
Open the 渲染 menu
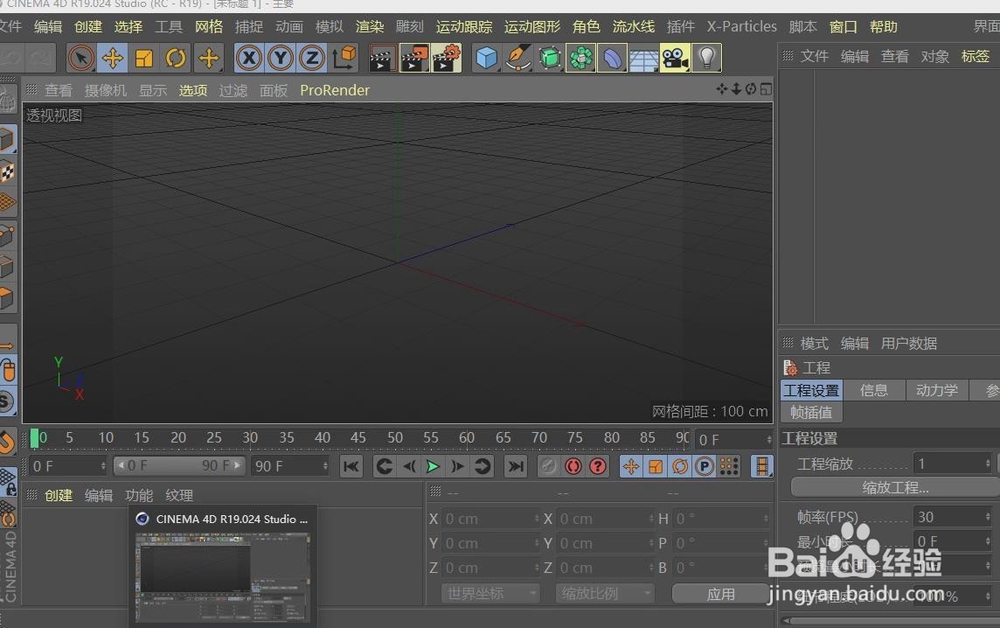tap(370, 27)
